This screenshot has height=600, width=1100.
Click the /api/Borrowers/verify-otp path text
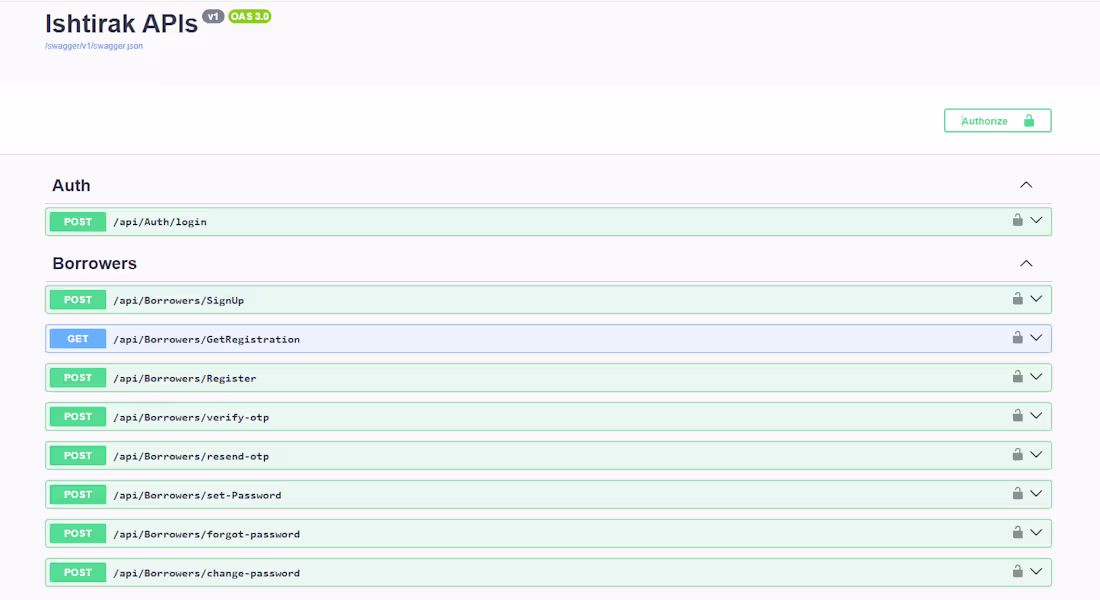tap(191, 417)
